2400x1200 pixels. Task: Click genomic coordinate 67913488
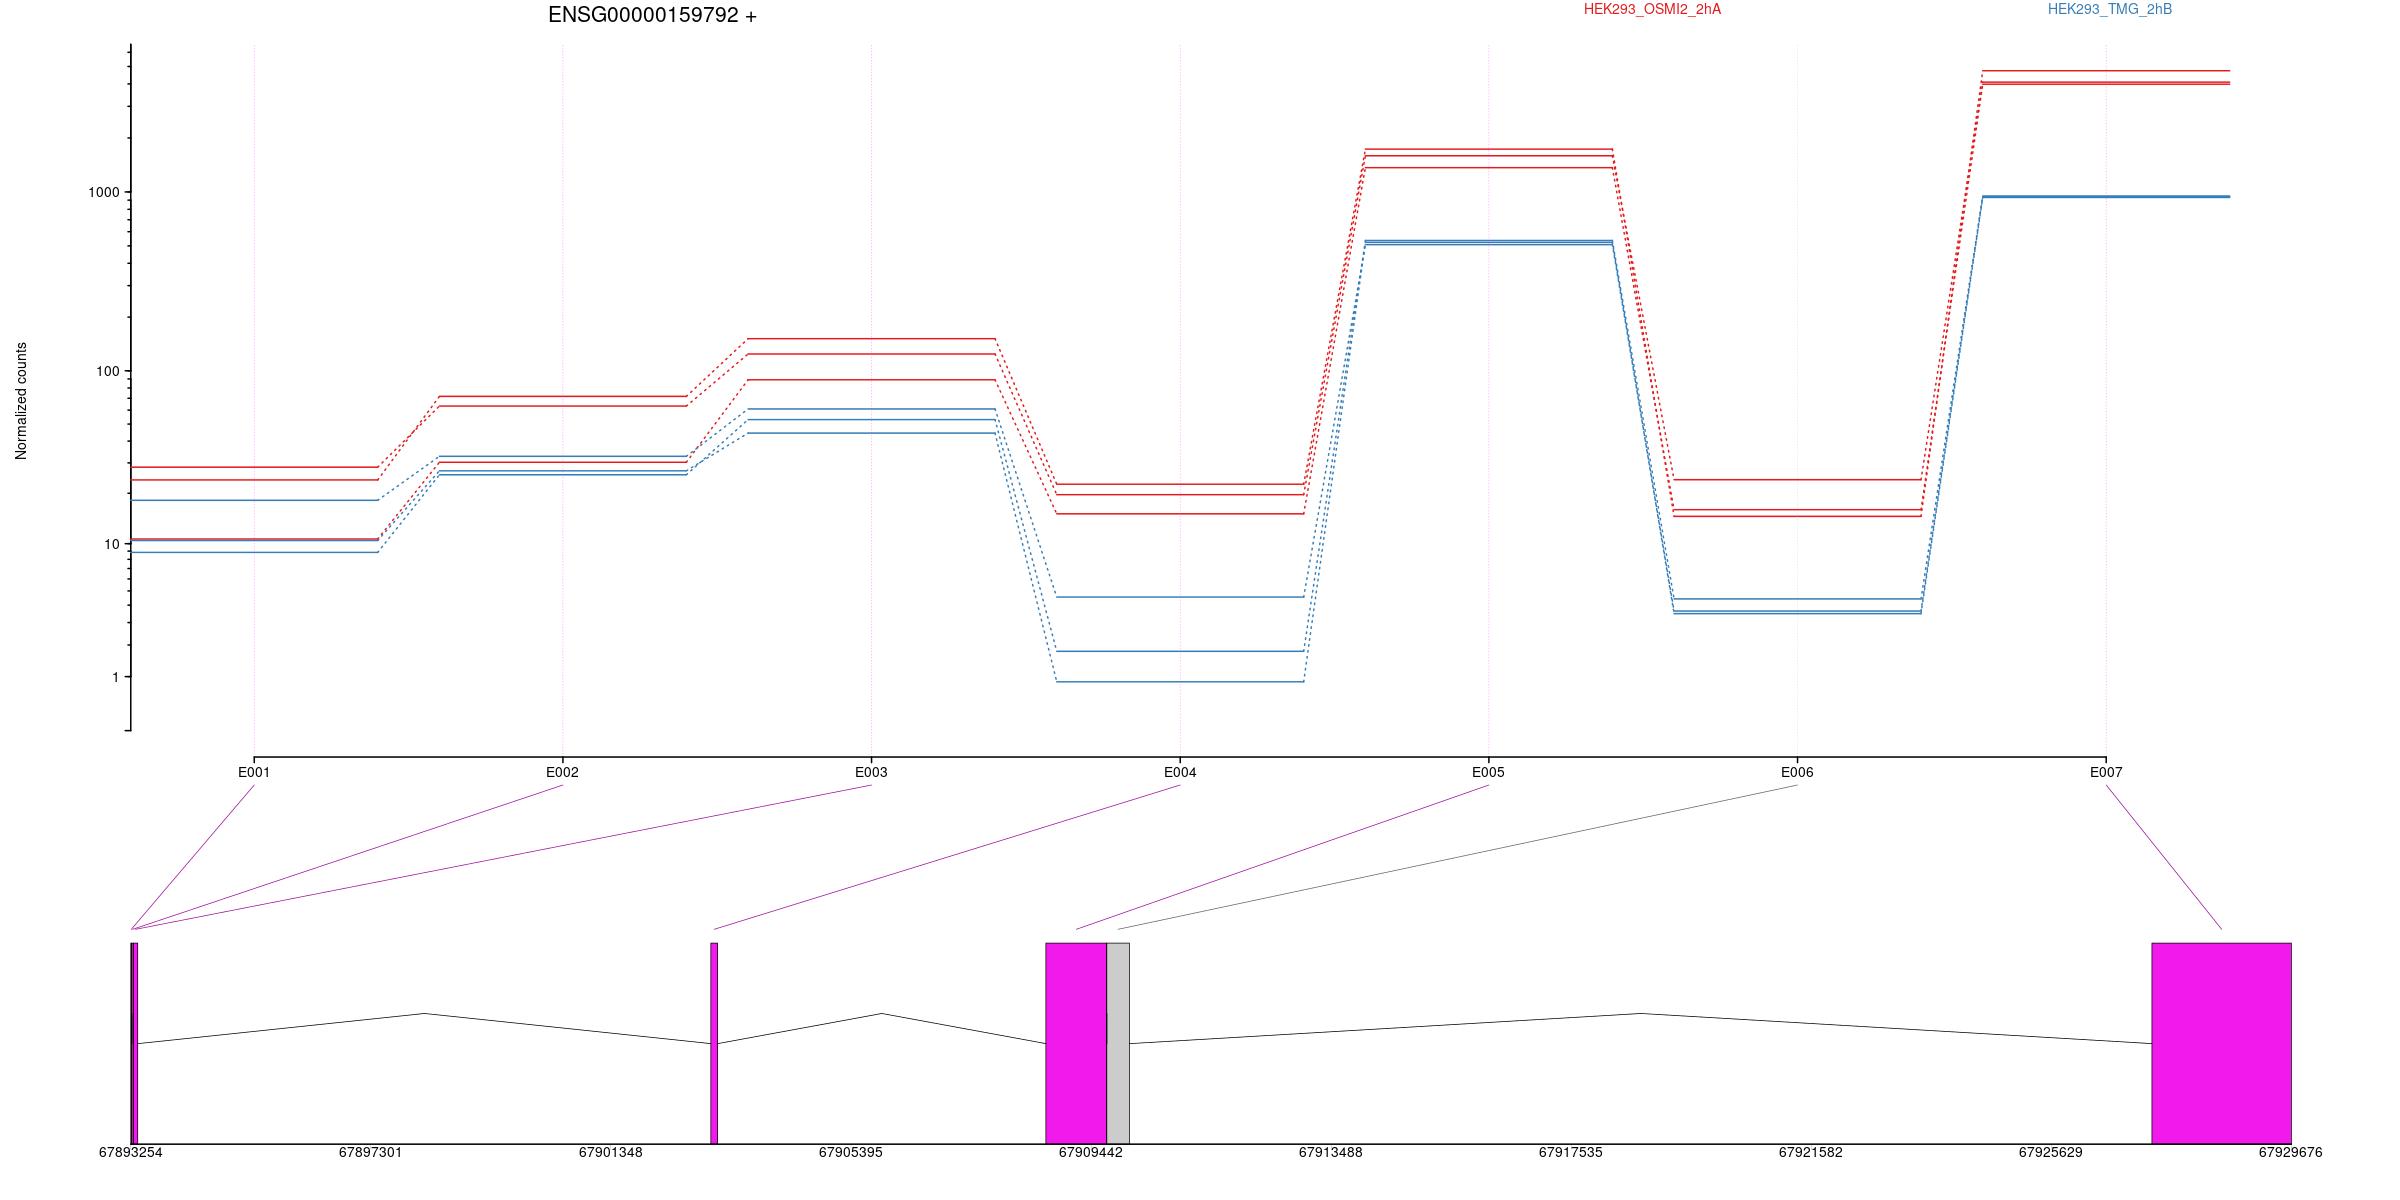click(x=1330, y=1152)
